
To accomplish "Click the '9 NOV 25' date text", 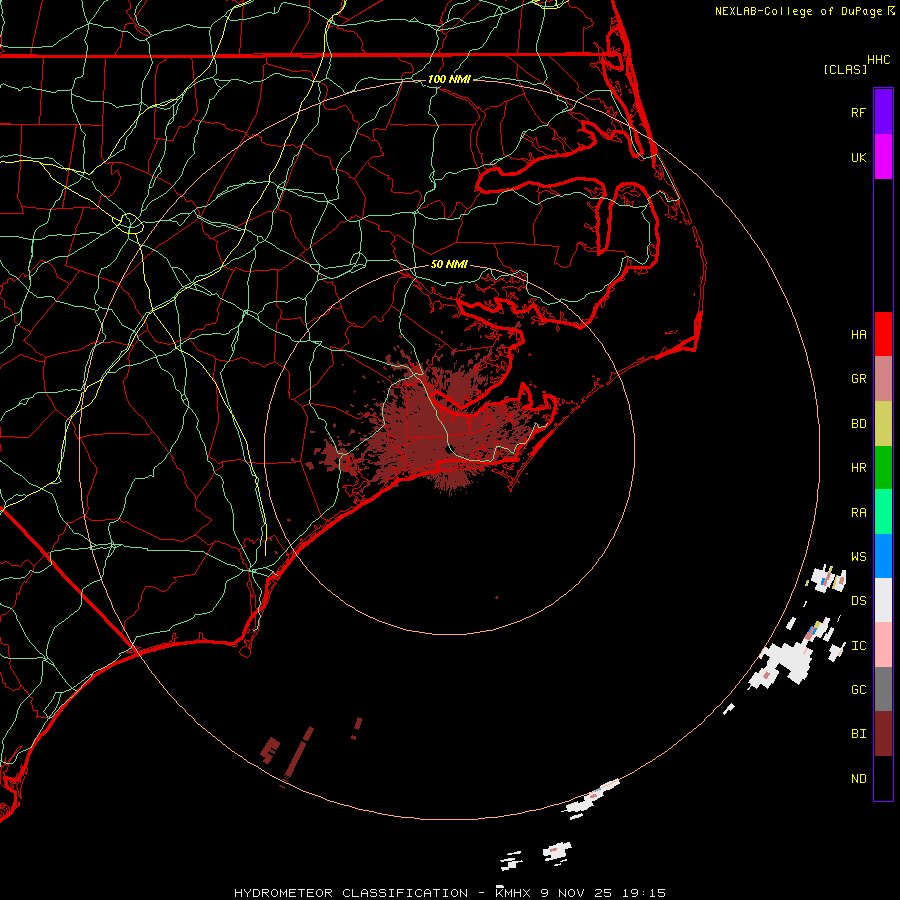I will [x=576, y=893].
